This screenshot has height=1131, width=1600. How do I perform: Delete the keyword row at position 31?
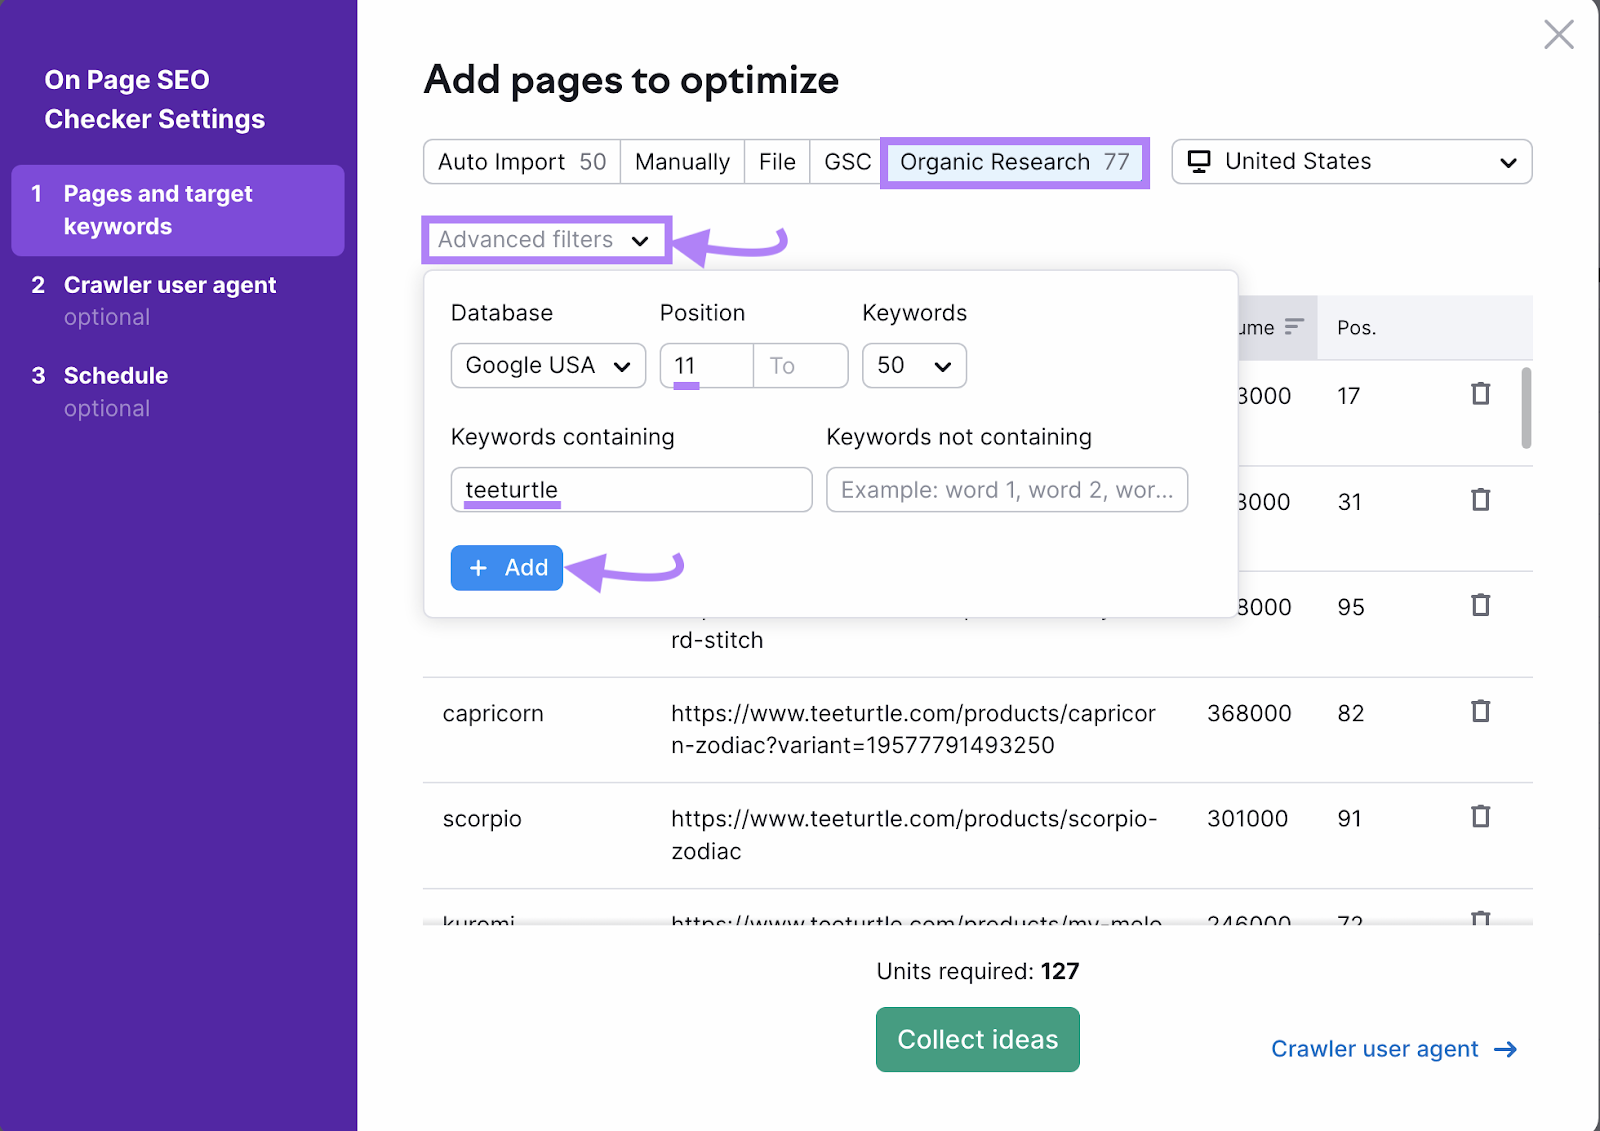pos(1480,500)
